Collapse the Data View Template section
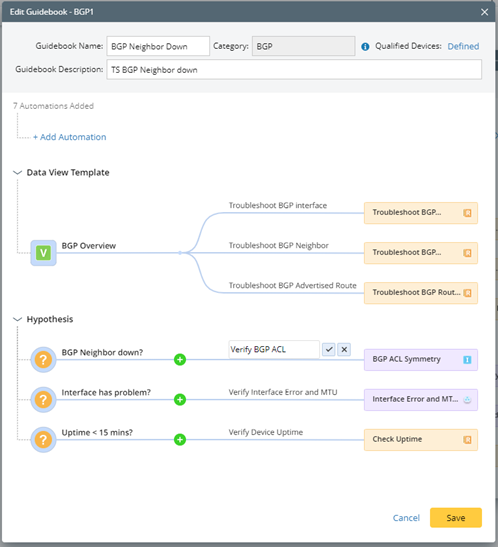This screenshot has height=547, width=498. 17,173
